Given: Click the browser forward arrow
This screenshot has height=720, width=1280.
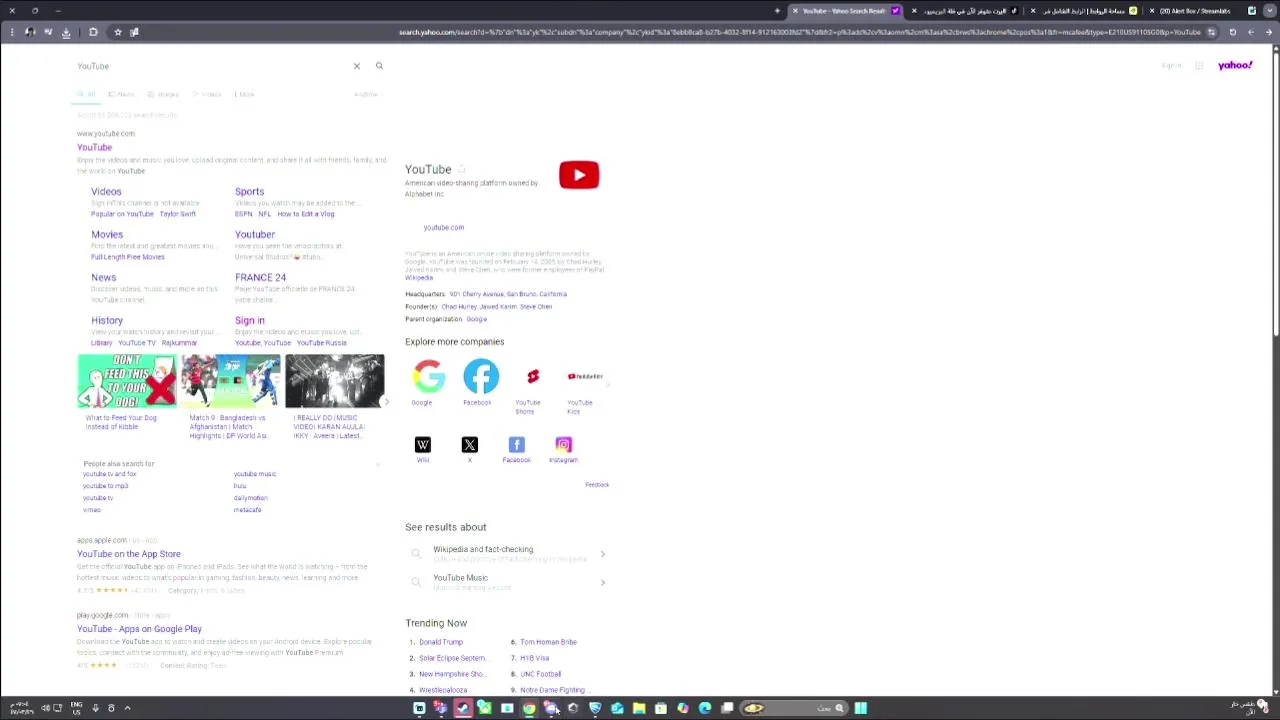Looking at the screenshot, I should (1250, 32).
